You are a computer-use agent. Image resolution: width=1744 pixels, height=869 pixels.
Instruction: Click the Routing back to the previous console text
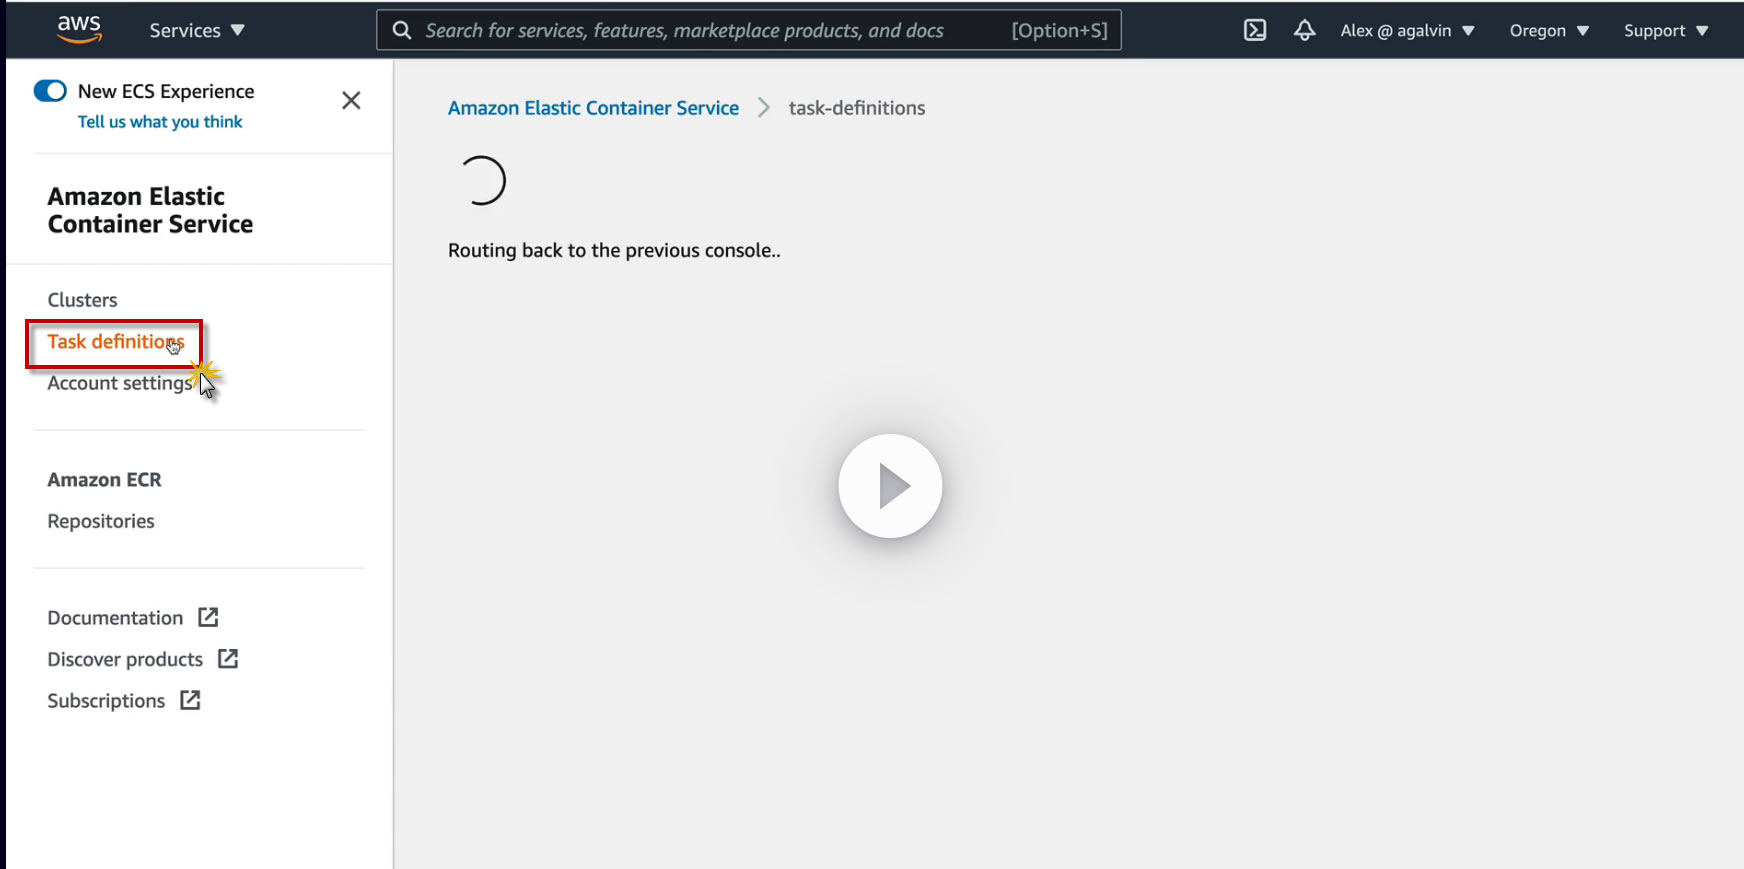pyautogui.click(x=614, y=250)
